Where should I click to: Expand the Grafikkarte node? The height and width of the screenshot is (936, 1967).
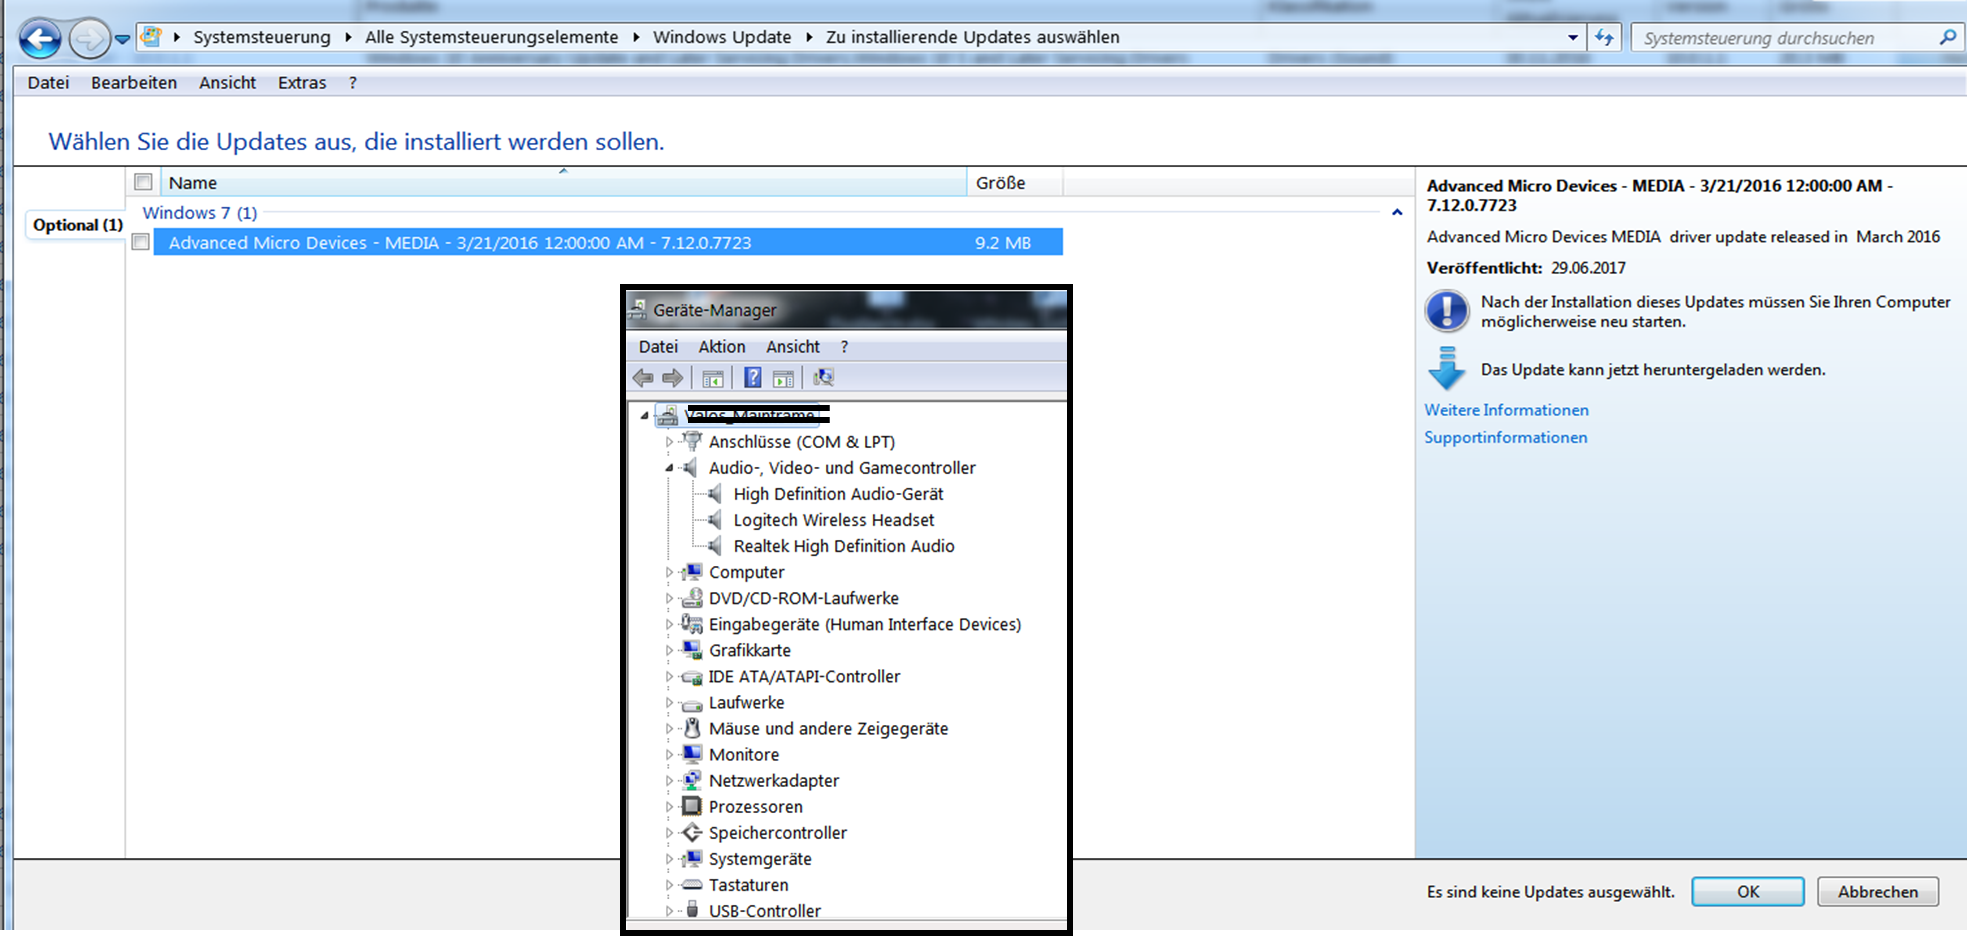pos(670,650)
